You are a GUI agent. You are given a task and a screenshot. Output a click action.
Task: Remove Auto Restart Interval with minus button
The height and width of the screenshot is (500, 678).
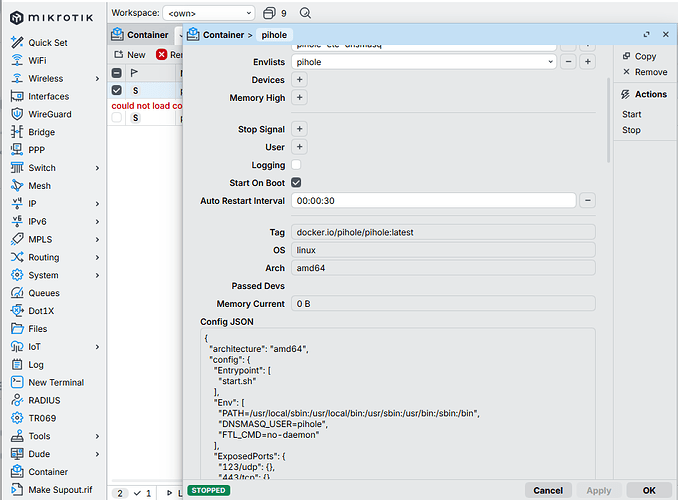point(588,200)
